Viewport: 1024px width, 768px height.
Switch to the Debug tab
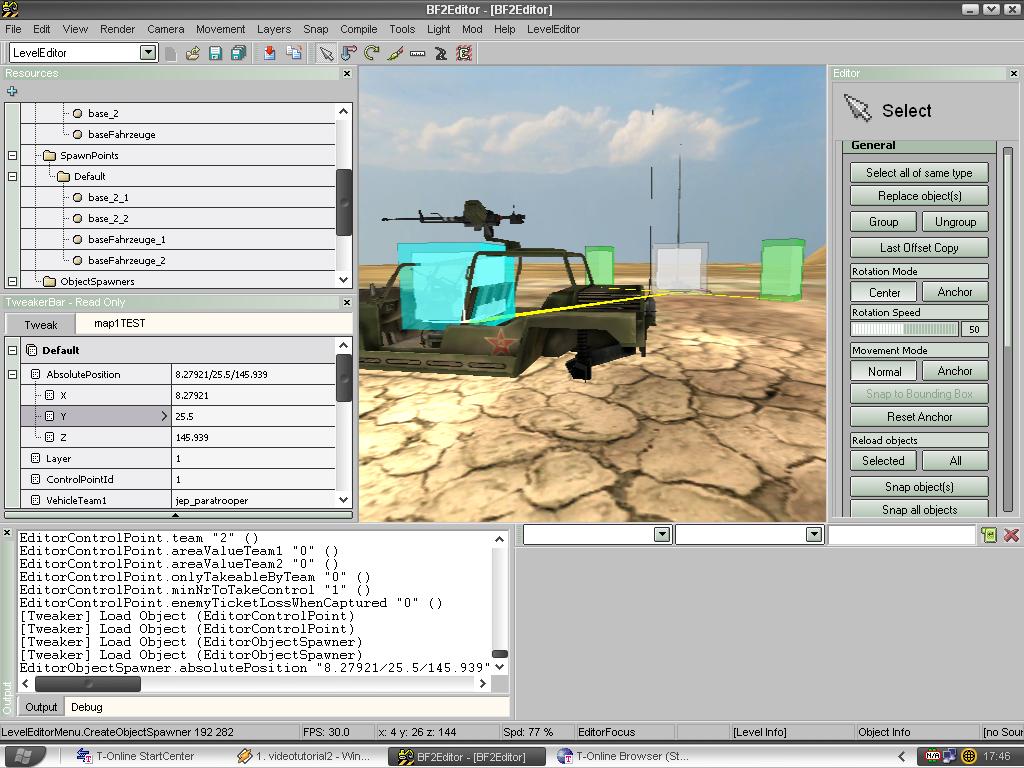[x=87, y=707]
